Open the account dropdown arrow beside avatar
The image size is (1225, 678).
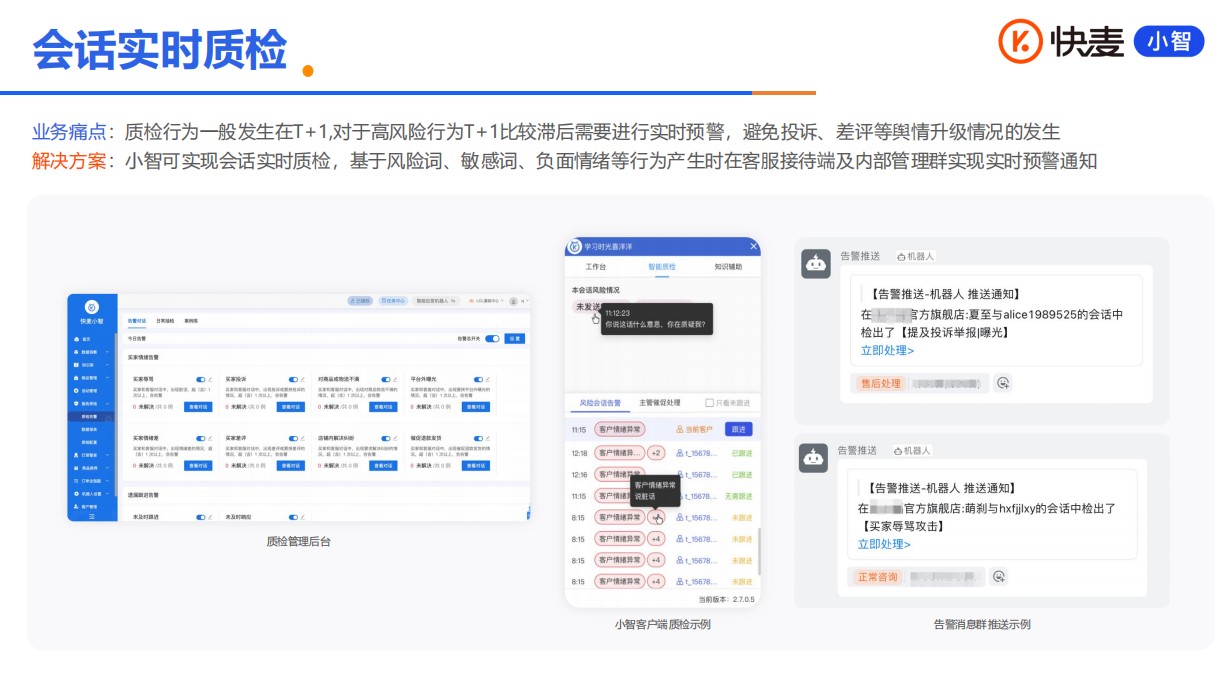[x=528, y=301]
